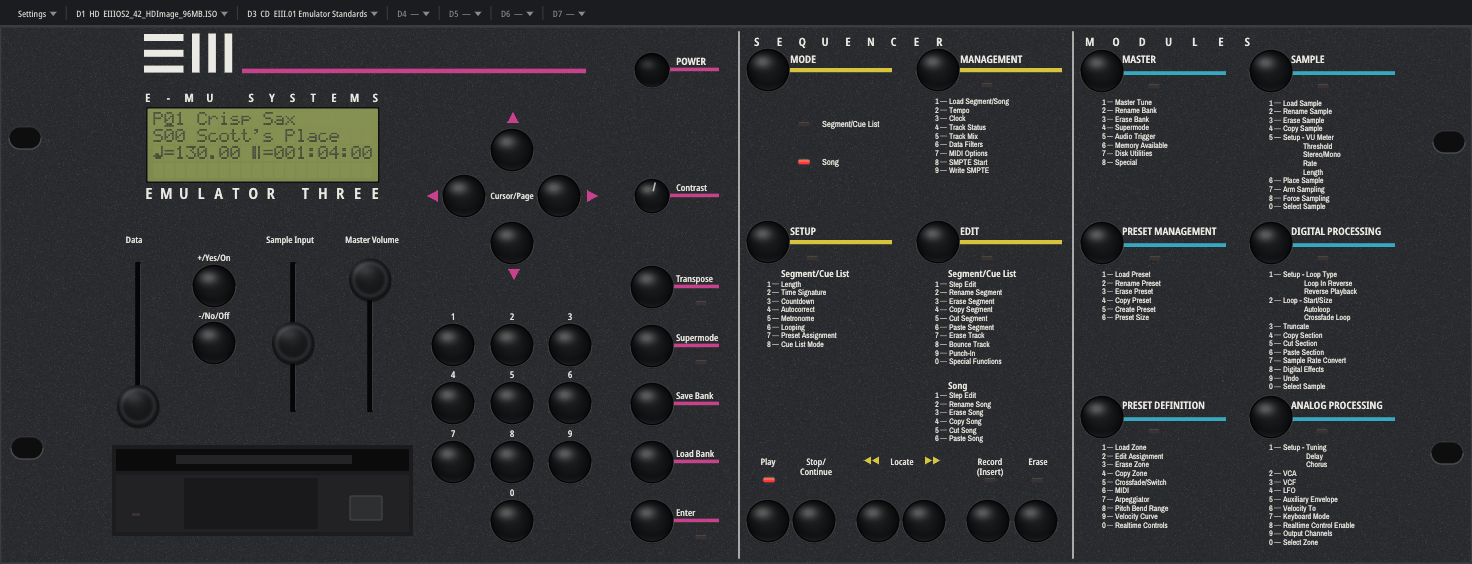Open the D1 HD disk image dropdown
Viewport: 1472px width, 564px height.
click(152, 14)
